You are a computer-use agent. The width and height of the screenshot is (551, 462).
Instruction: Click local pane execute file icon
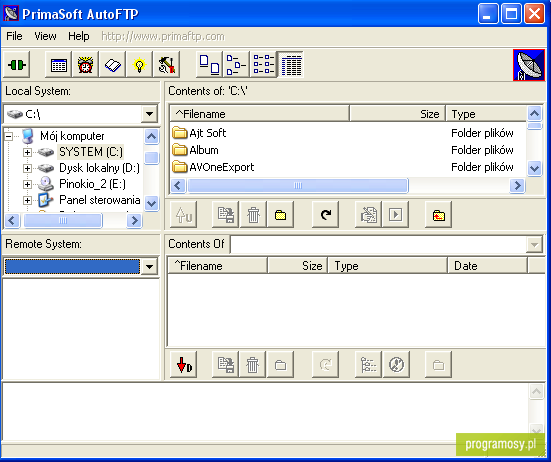coord(396,215)
